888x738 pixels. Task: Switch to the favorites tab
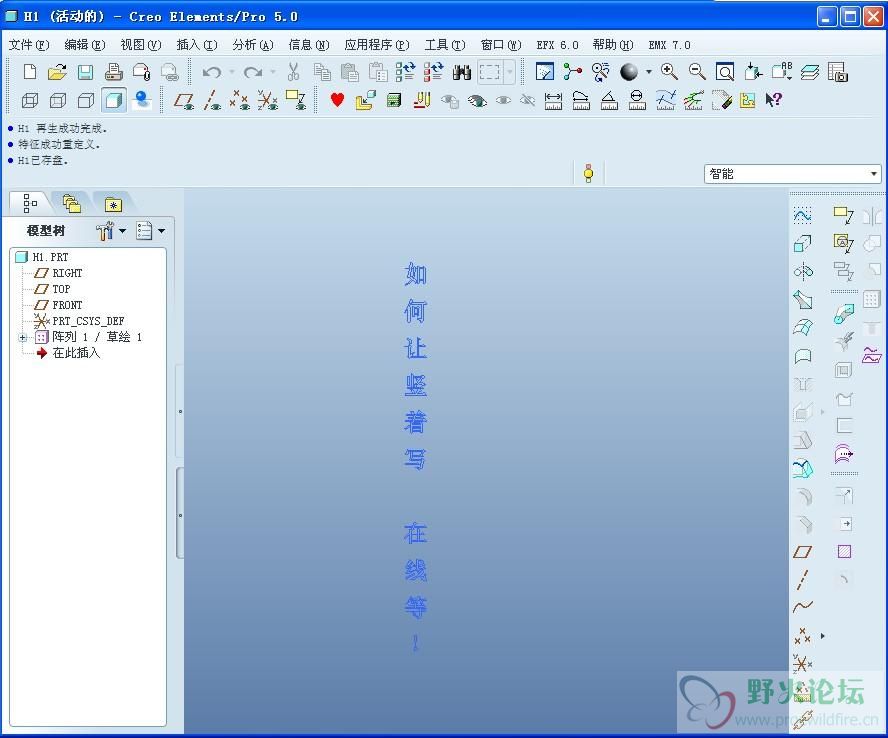click(113, 203)
